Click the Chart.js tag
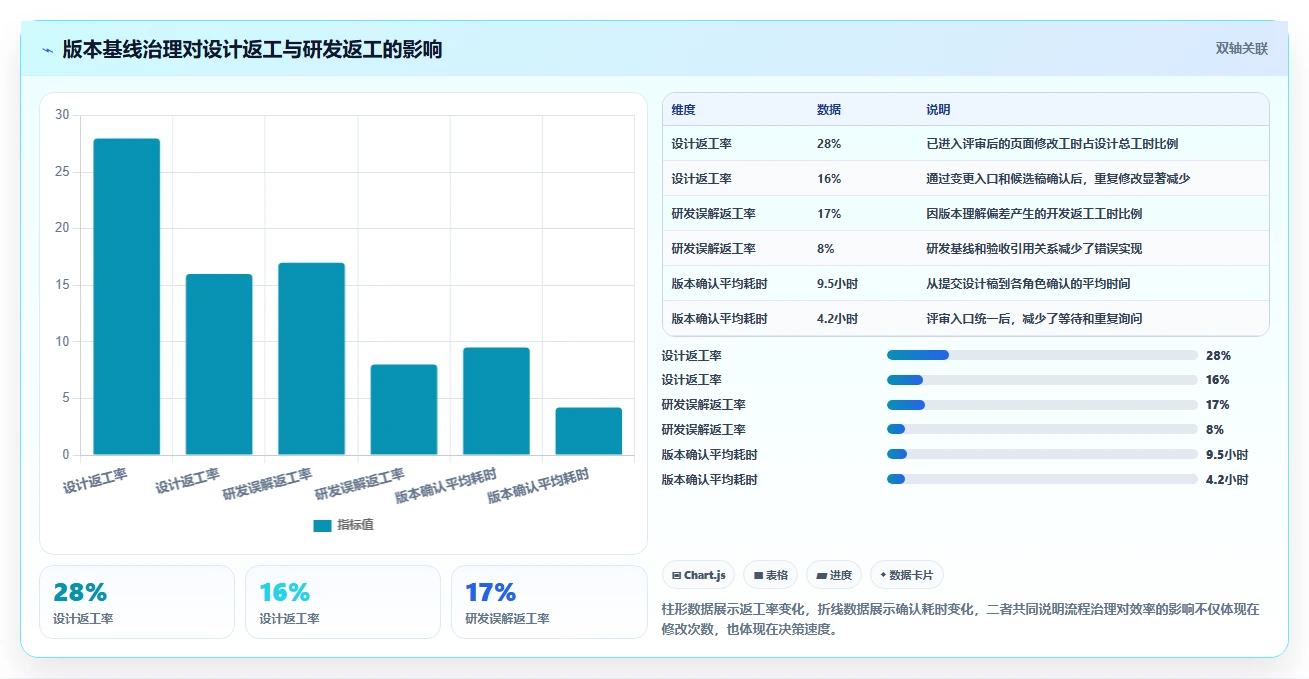The height and width of the screenshot is (679, 1309). tap(698, 575)
